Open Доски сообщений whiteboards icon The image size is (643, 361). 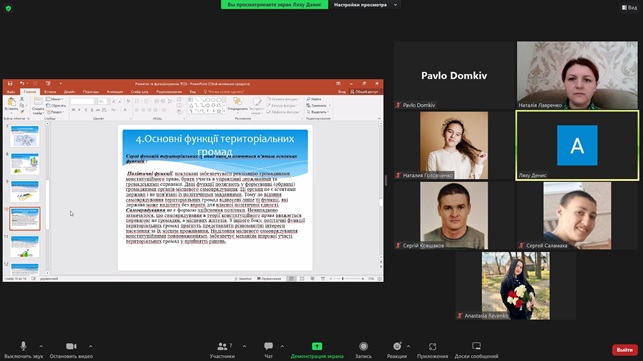click(476, 346)
